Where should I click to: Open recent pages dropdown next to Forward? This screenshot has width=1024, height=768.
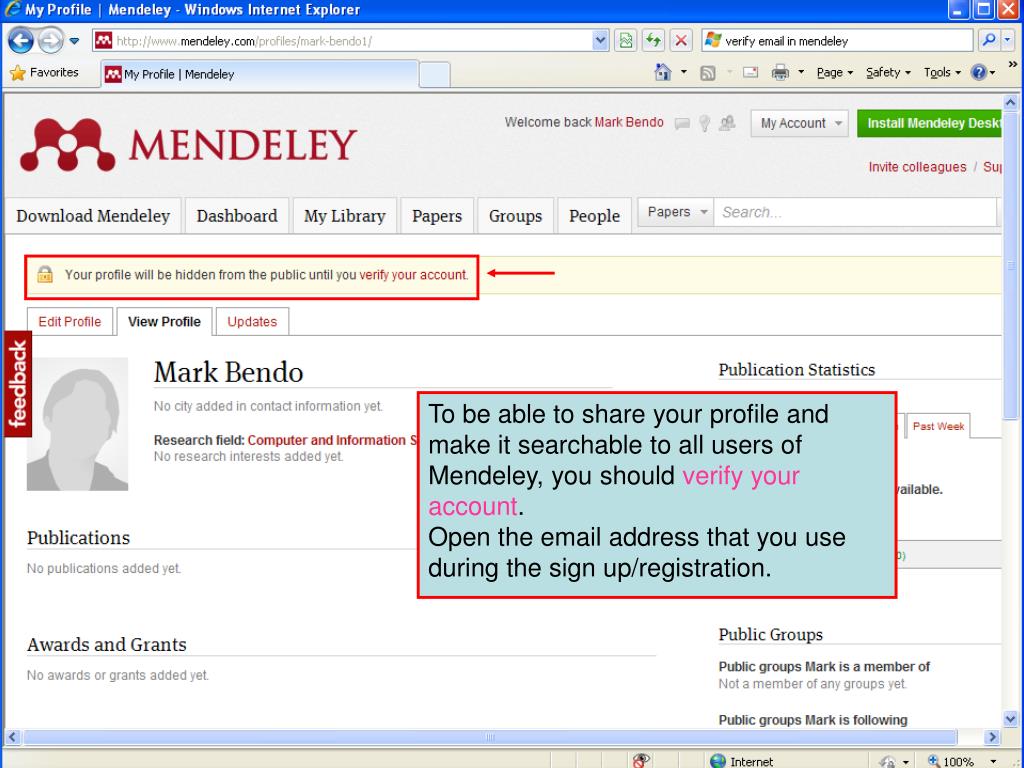coord(74,41)
